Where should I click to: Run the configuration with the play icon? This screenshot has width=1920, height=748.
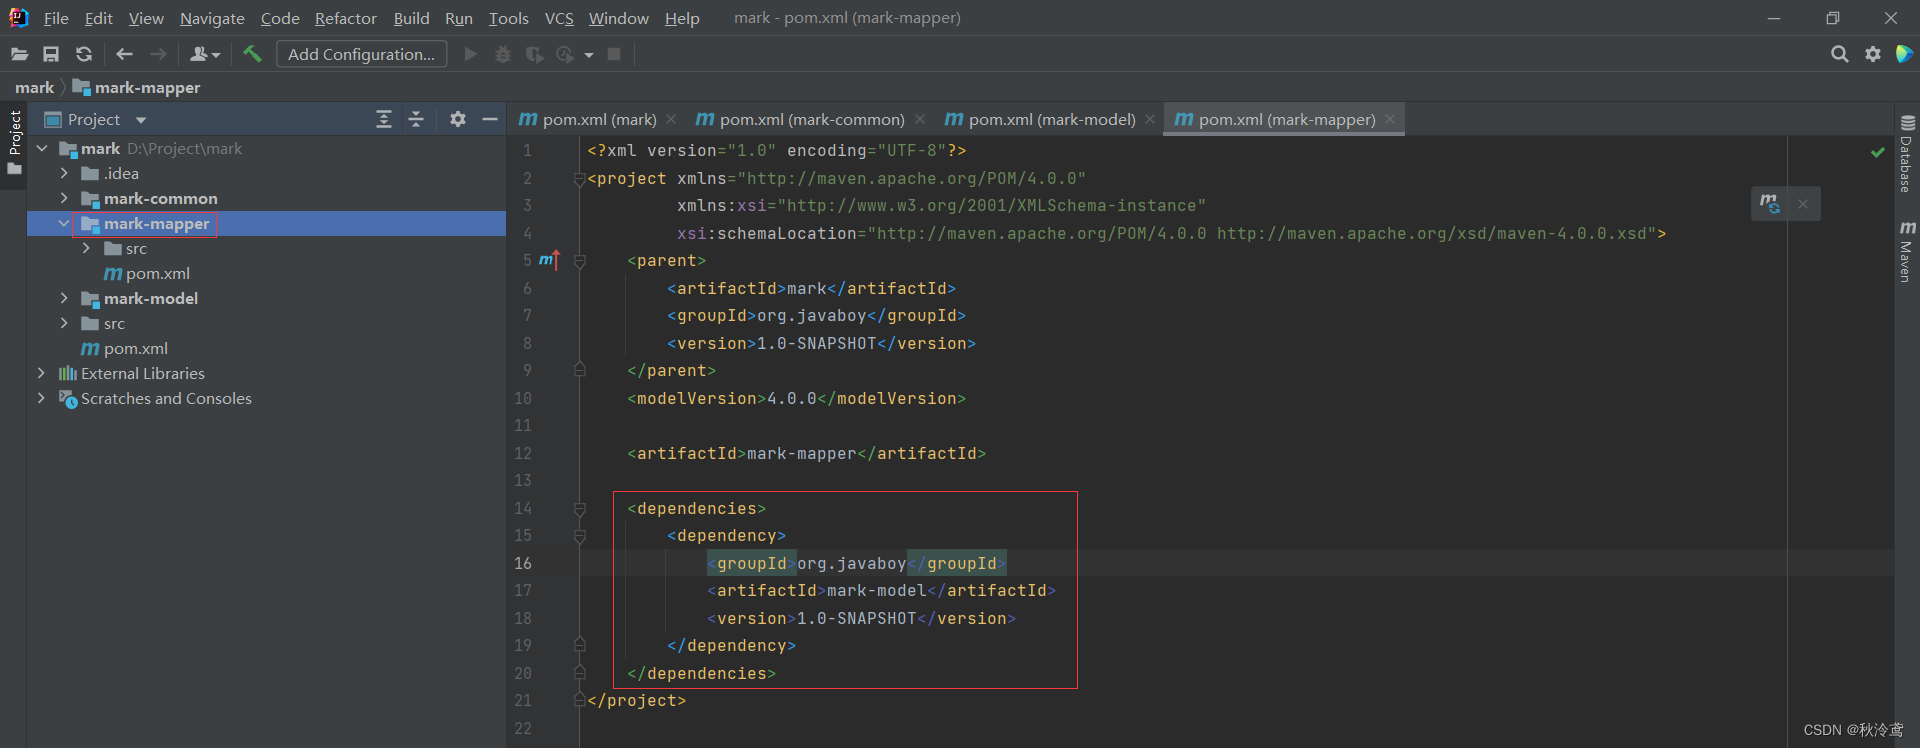coord(470,54)
